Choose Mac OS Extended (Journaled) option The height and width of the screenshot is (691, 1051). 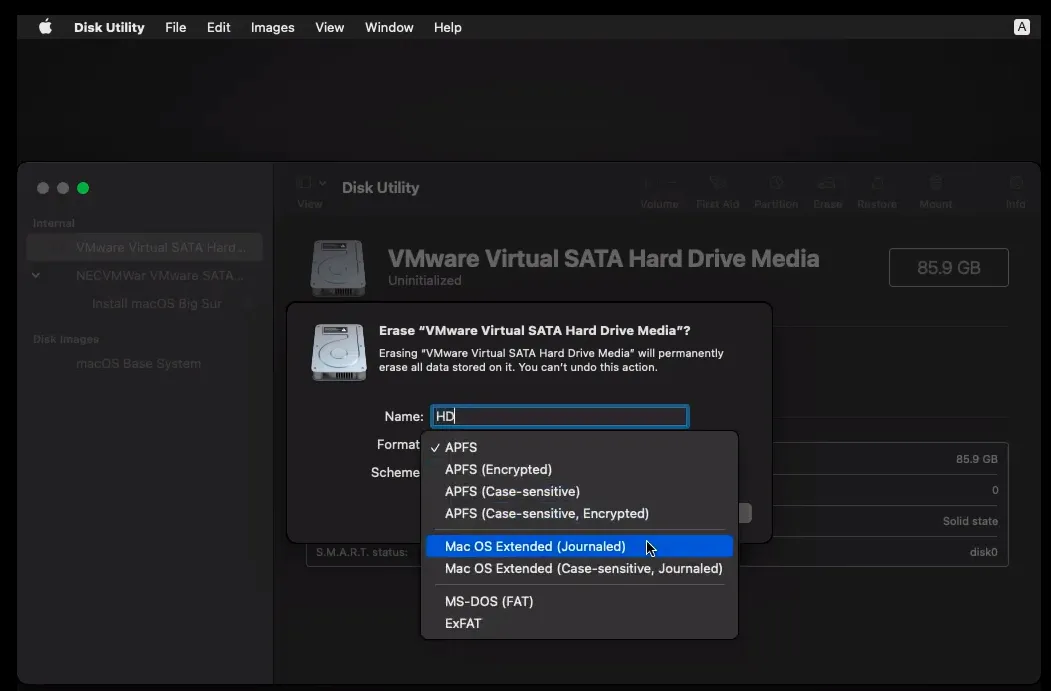pyautogui.click(x=579, y=546)
